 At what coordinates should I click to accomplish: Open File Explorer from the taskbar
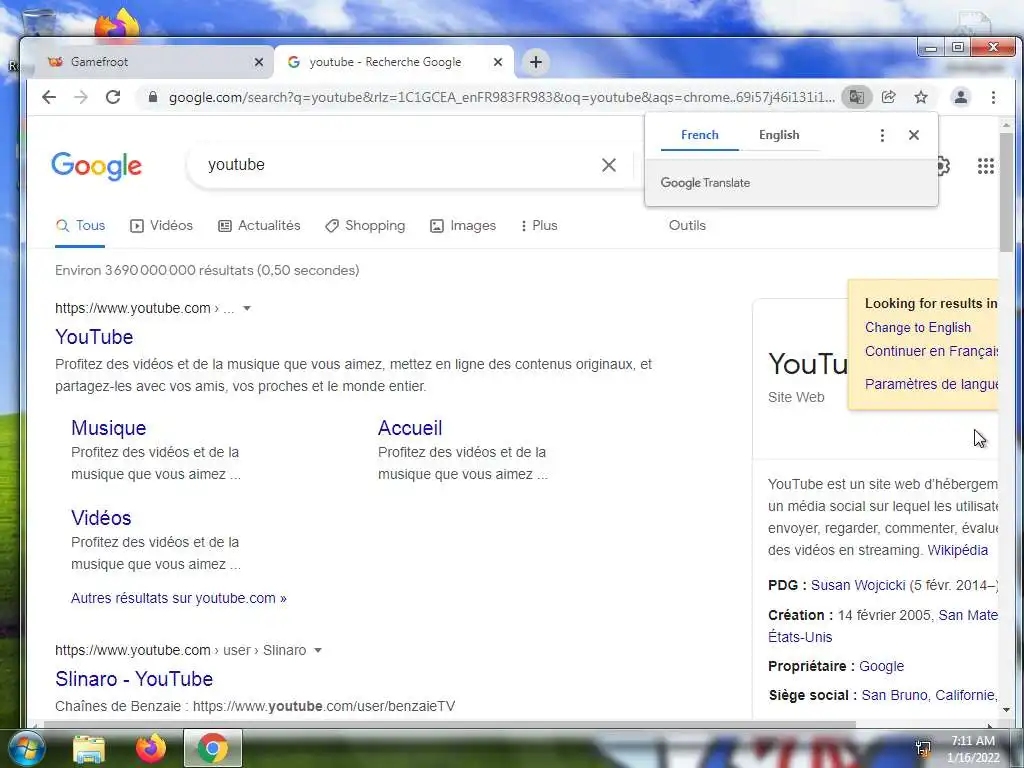tap(89, 748)
